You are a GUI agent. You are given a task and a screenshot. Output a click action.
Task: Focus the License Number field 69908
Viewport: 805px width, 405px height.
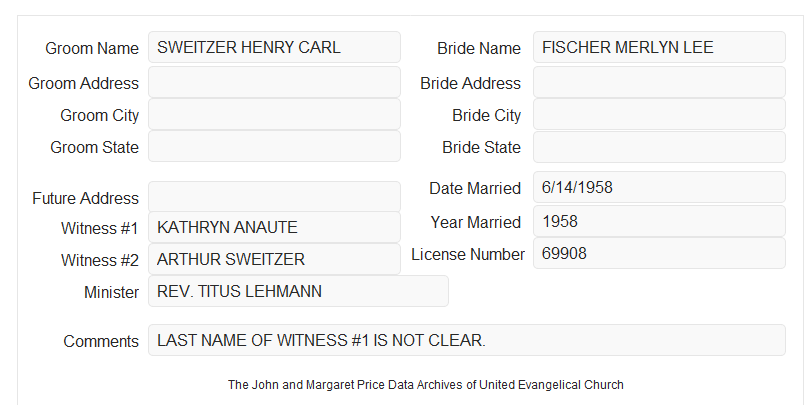click(x=659, y=253)
